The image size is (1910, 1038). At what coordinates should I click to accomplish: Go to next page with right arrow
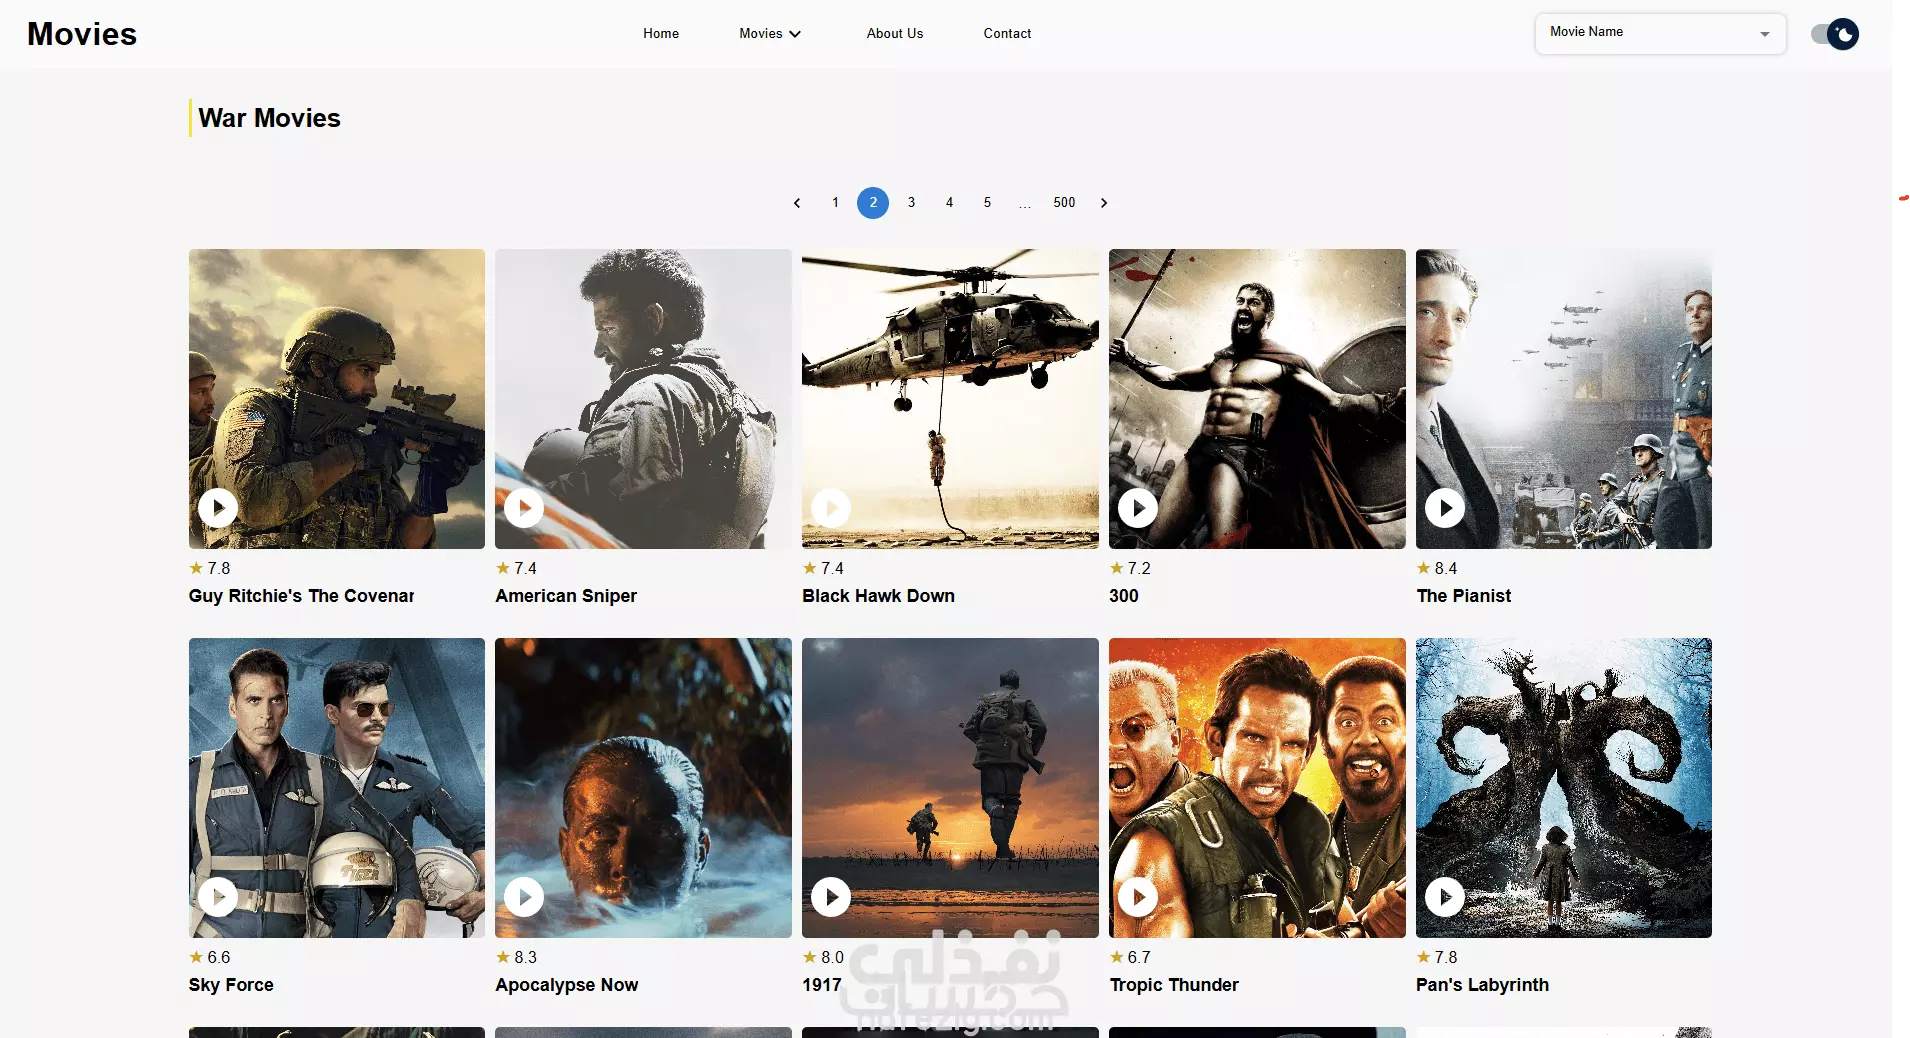(x=1104, y=203)
